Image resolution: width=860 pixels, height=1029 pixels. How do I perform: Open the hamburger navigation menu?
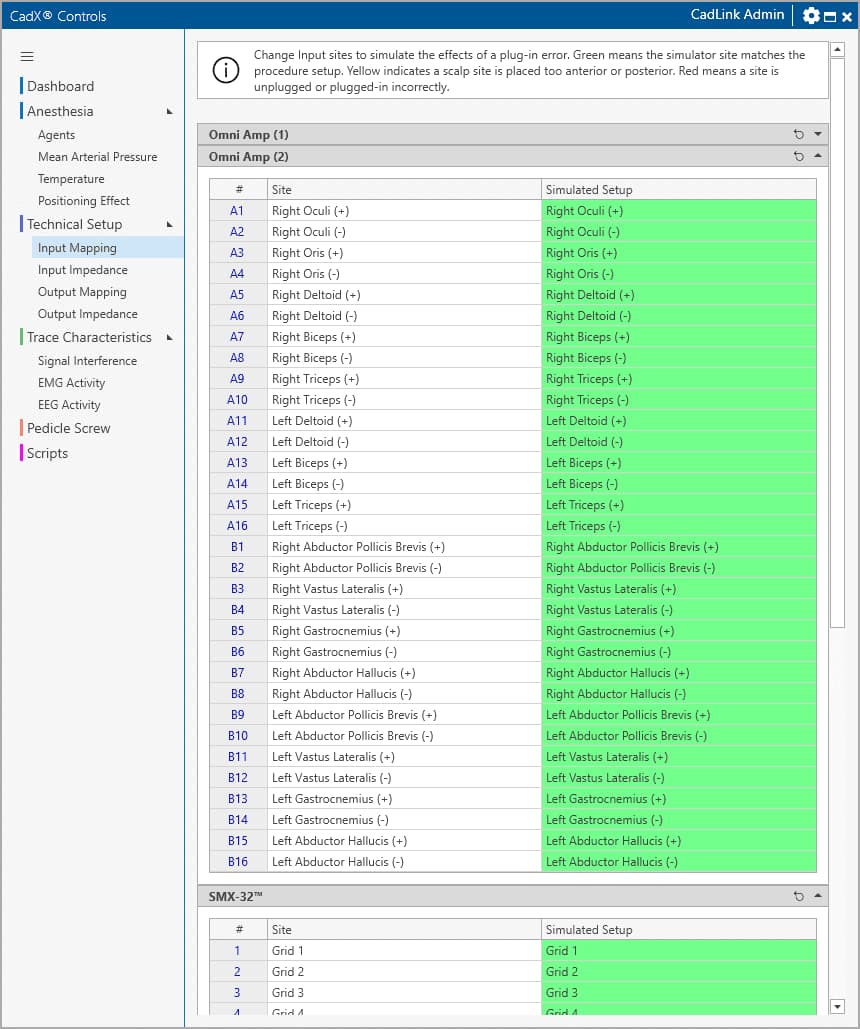pos(27,56)
